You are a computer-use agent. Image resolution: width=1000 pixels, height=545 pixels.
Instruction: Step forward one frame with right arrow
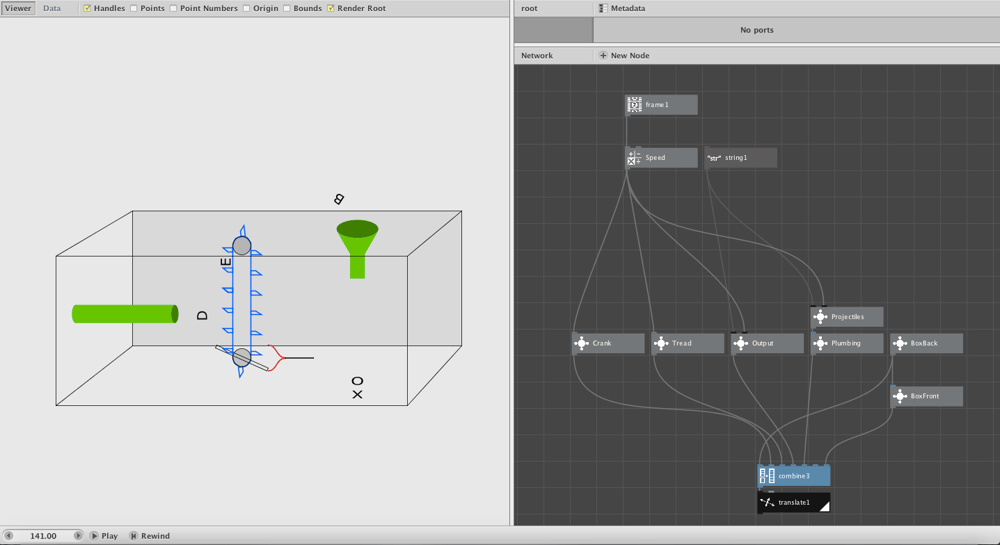[78, 535]
